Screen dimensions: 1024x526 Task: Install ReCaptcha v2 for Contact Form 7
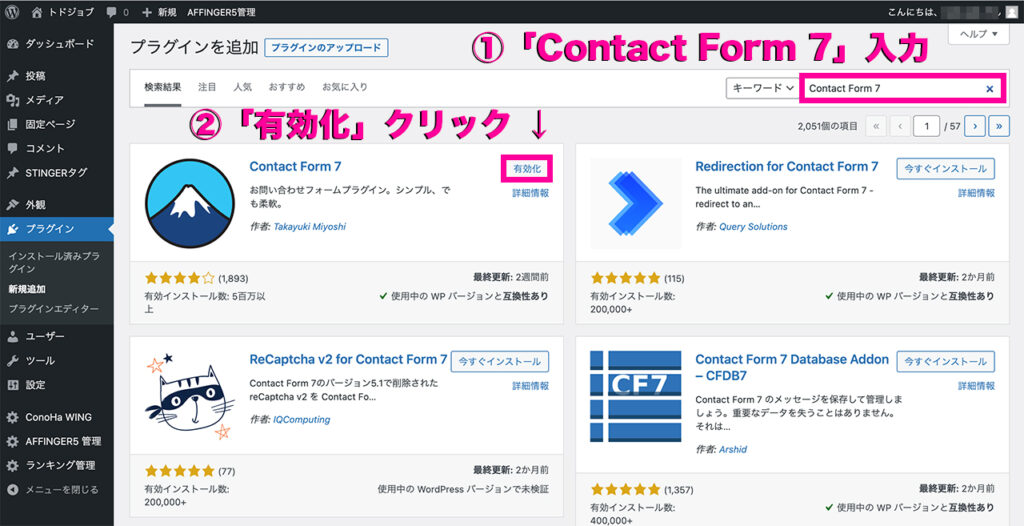(500, 361)
